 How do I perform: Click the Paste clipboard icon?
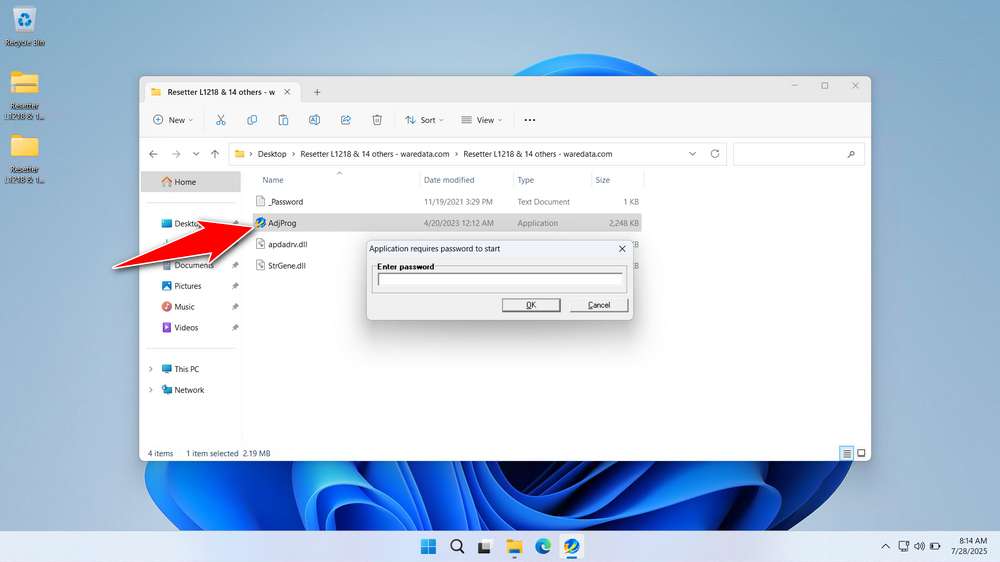point(283,120)
